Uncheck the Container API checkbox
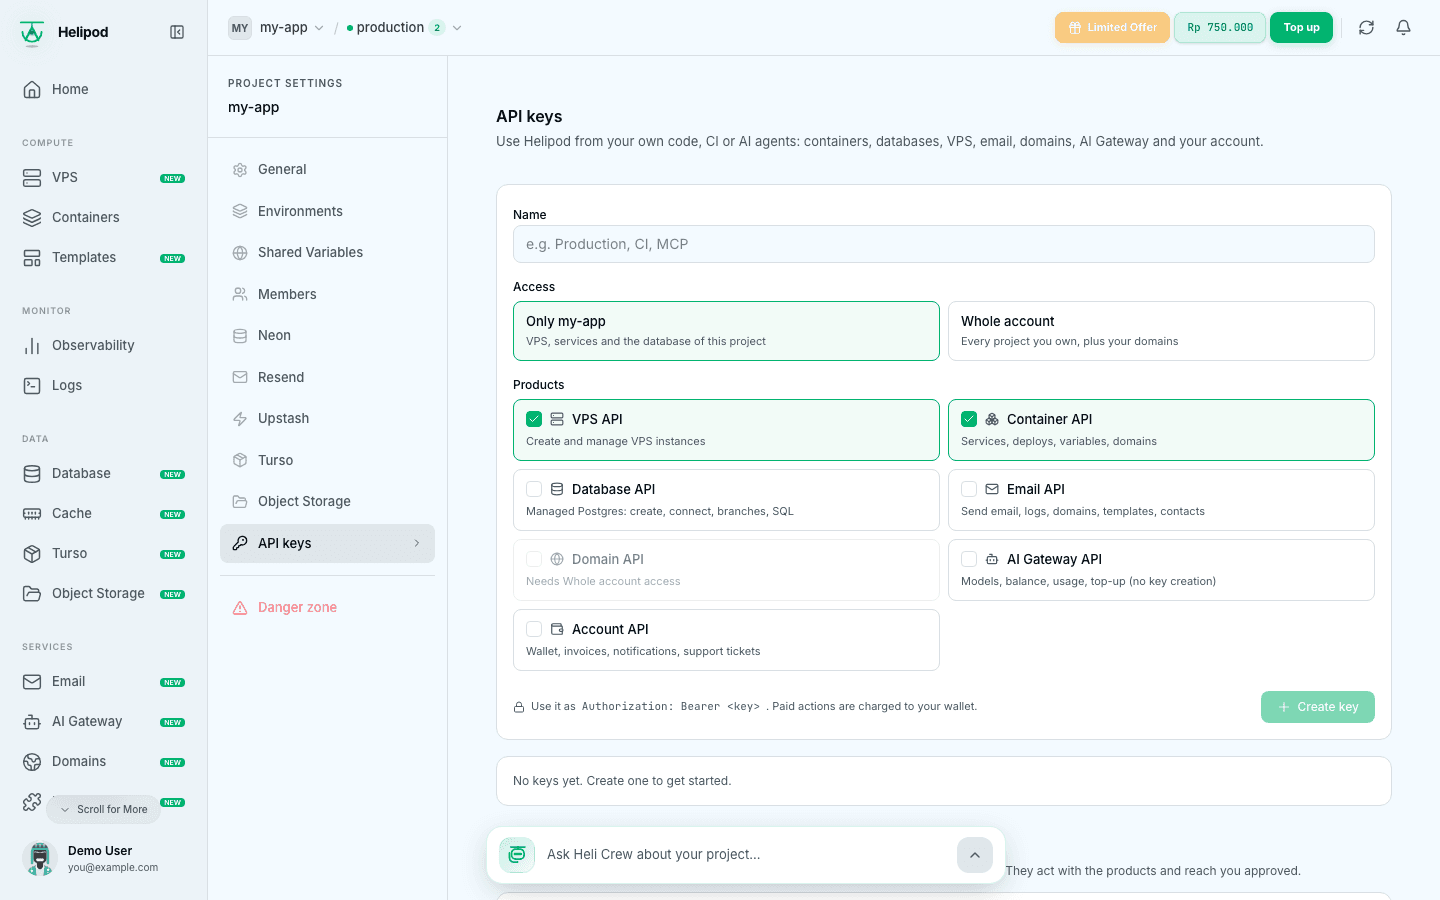 click(969, 419)
